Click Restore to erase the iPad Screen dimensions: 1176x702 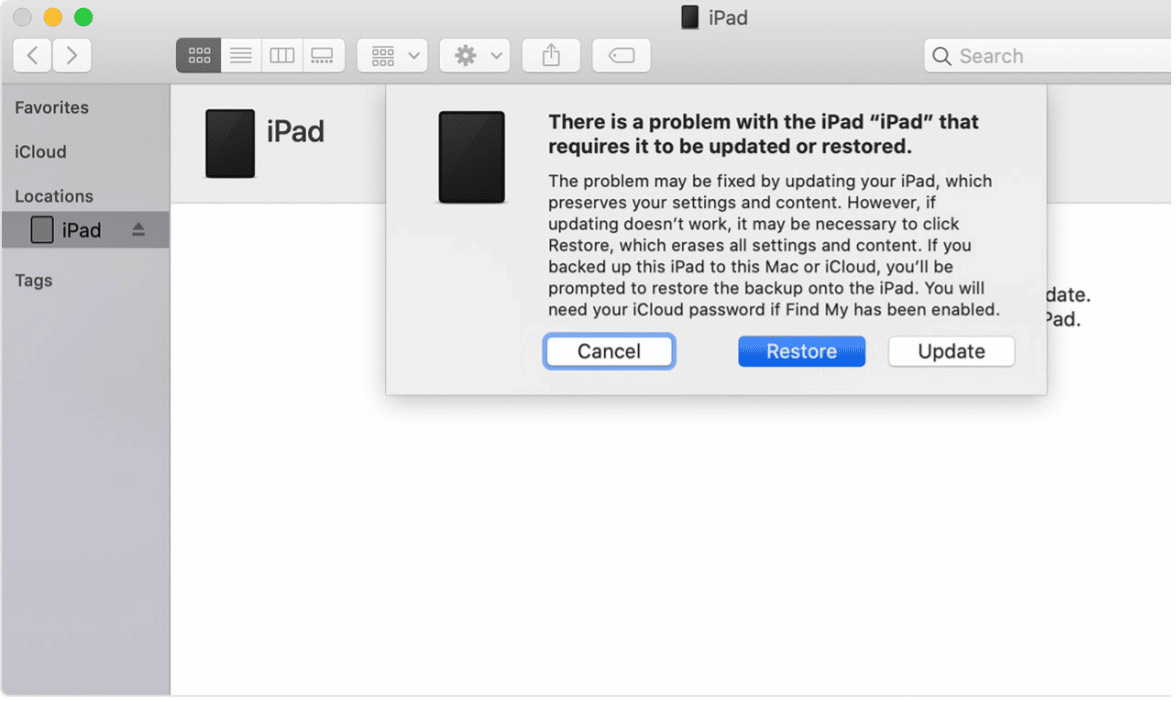click(x=801, y=351)
